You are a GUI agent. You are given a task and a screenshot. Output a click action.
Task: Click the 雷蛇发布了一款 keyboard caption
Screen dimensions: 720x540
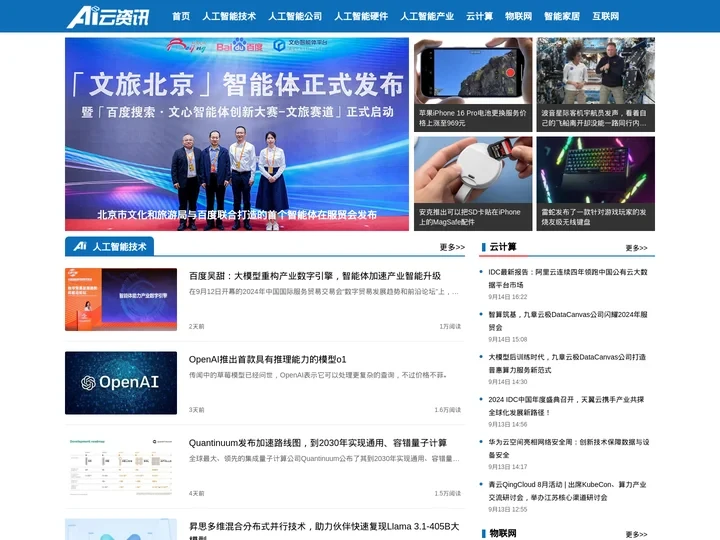594,217
